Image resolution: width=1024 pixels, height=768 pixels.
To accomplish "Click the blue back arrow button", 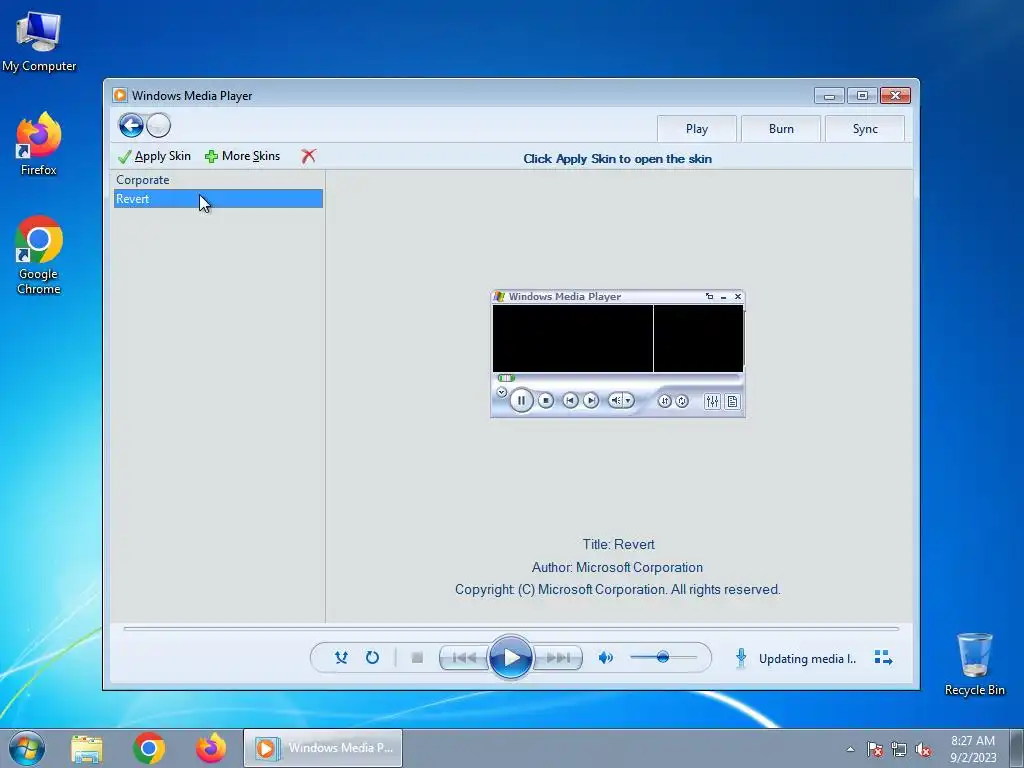I will coord(131,125).
